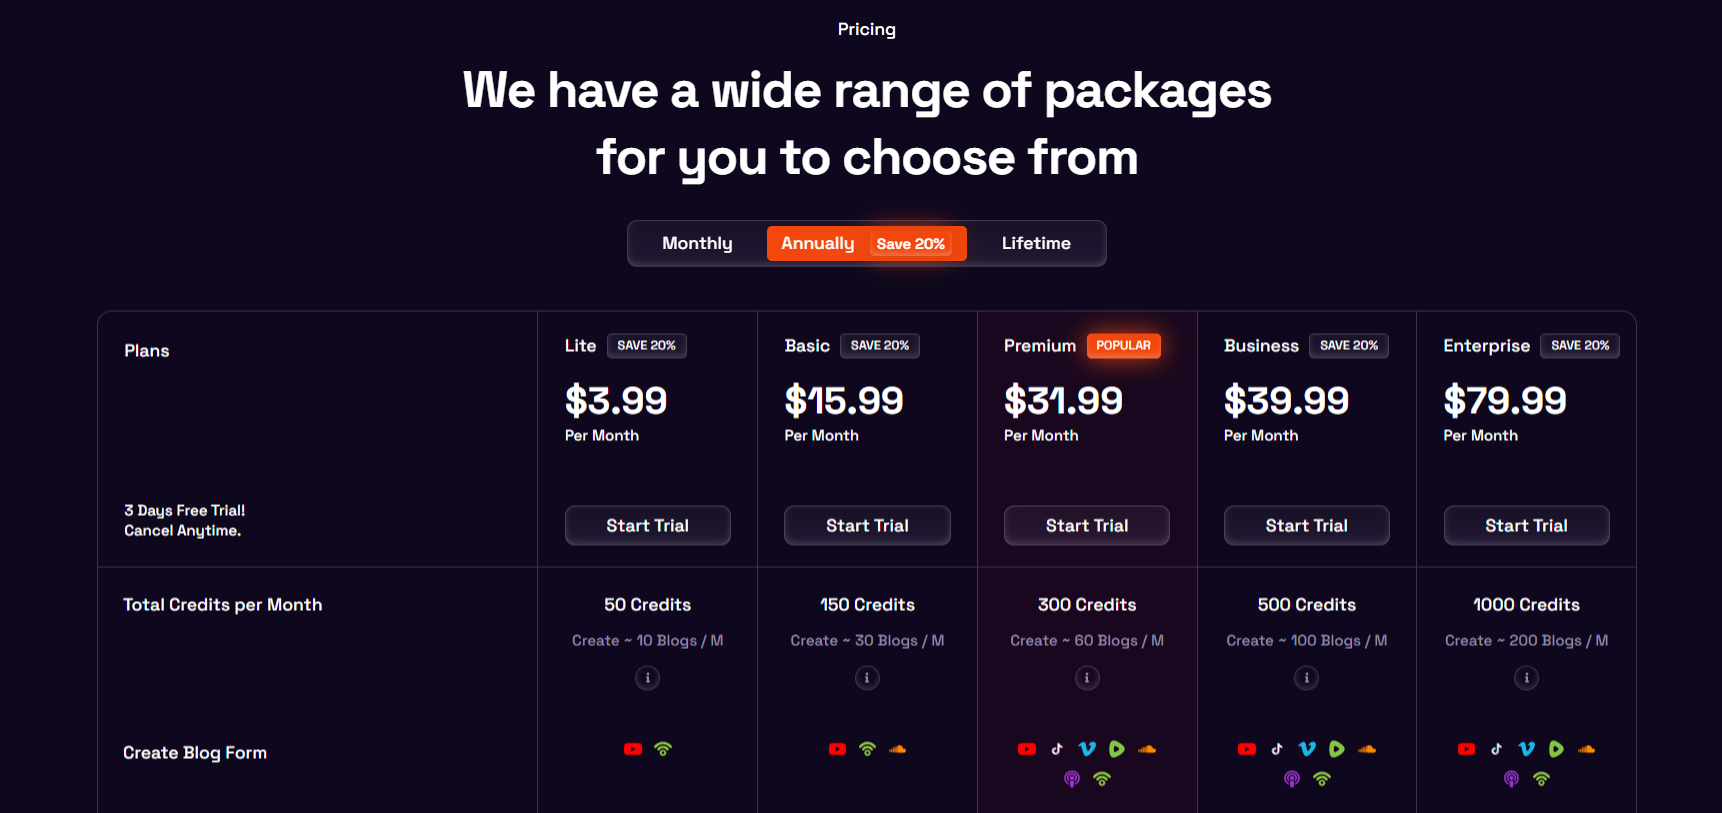Screen dimensions: 1722x813
Task: Start Trial on the Enterprise plan
Action: [x=1526, y=525]
